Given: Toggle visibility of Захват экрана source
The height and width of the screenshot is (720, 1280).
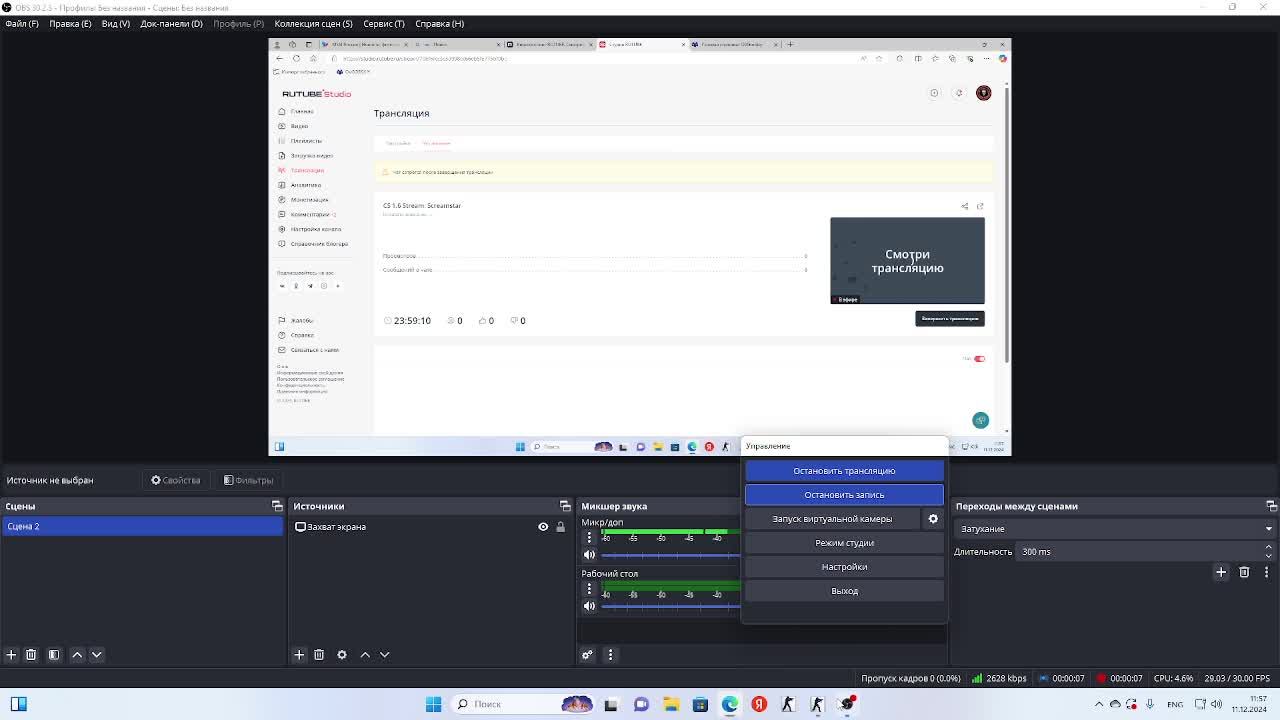Looking at the screenshot, I should [x=543, y=527].
